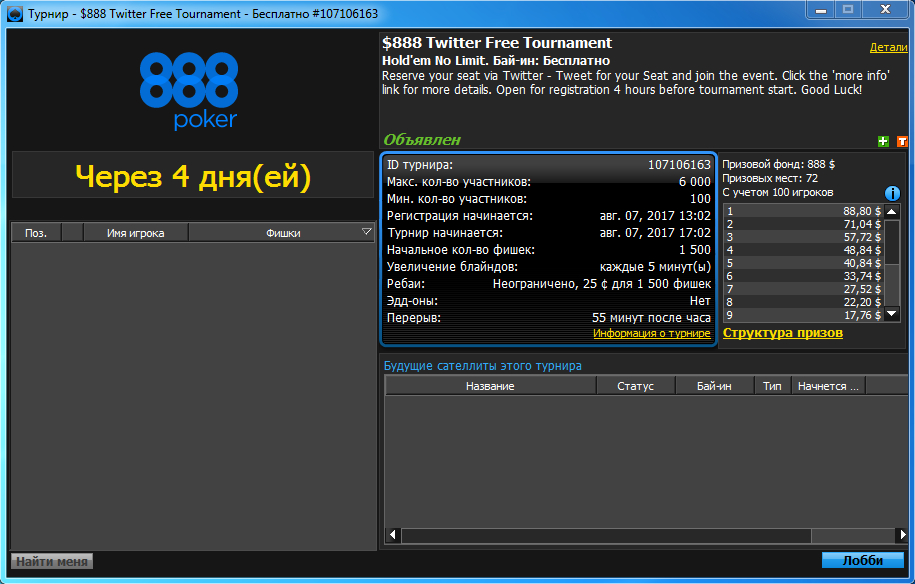
Task: Open the Информация о турнире link
Action: coord(652,333)
